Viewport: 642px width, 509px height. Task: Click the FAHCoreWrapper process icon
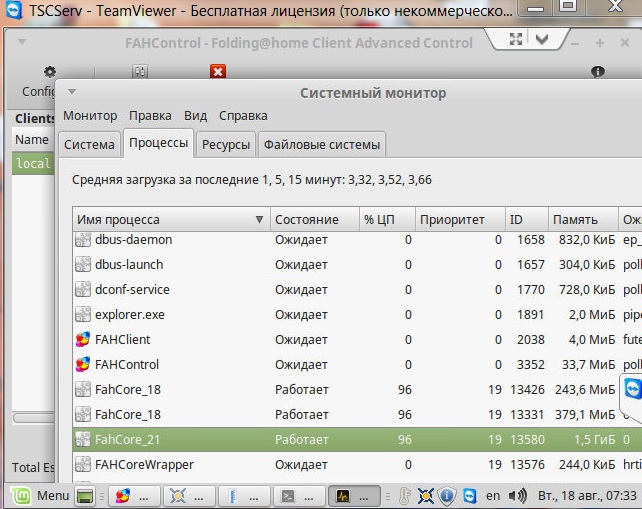(83, 464)
